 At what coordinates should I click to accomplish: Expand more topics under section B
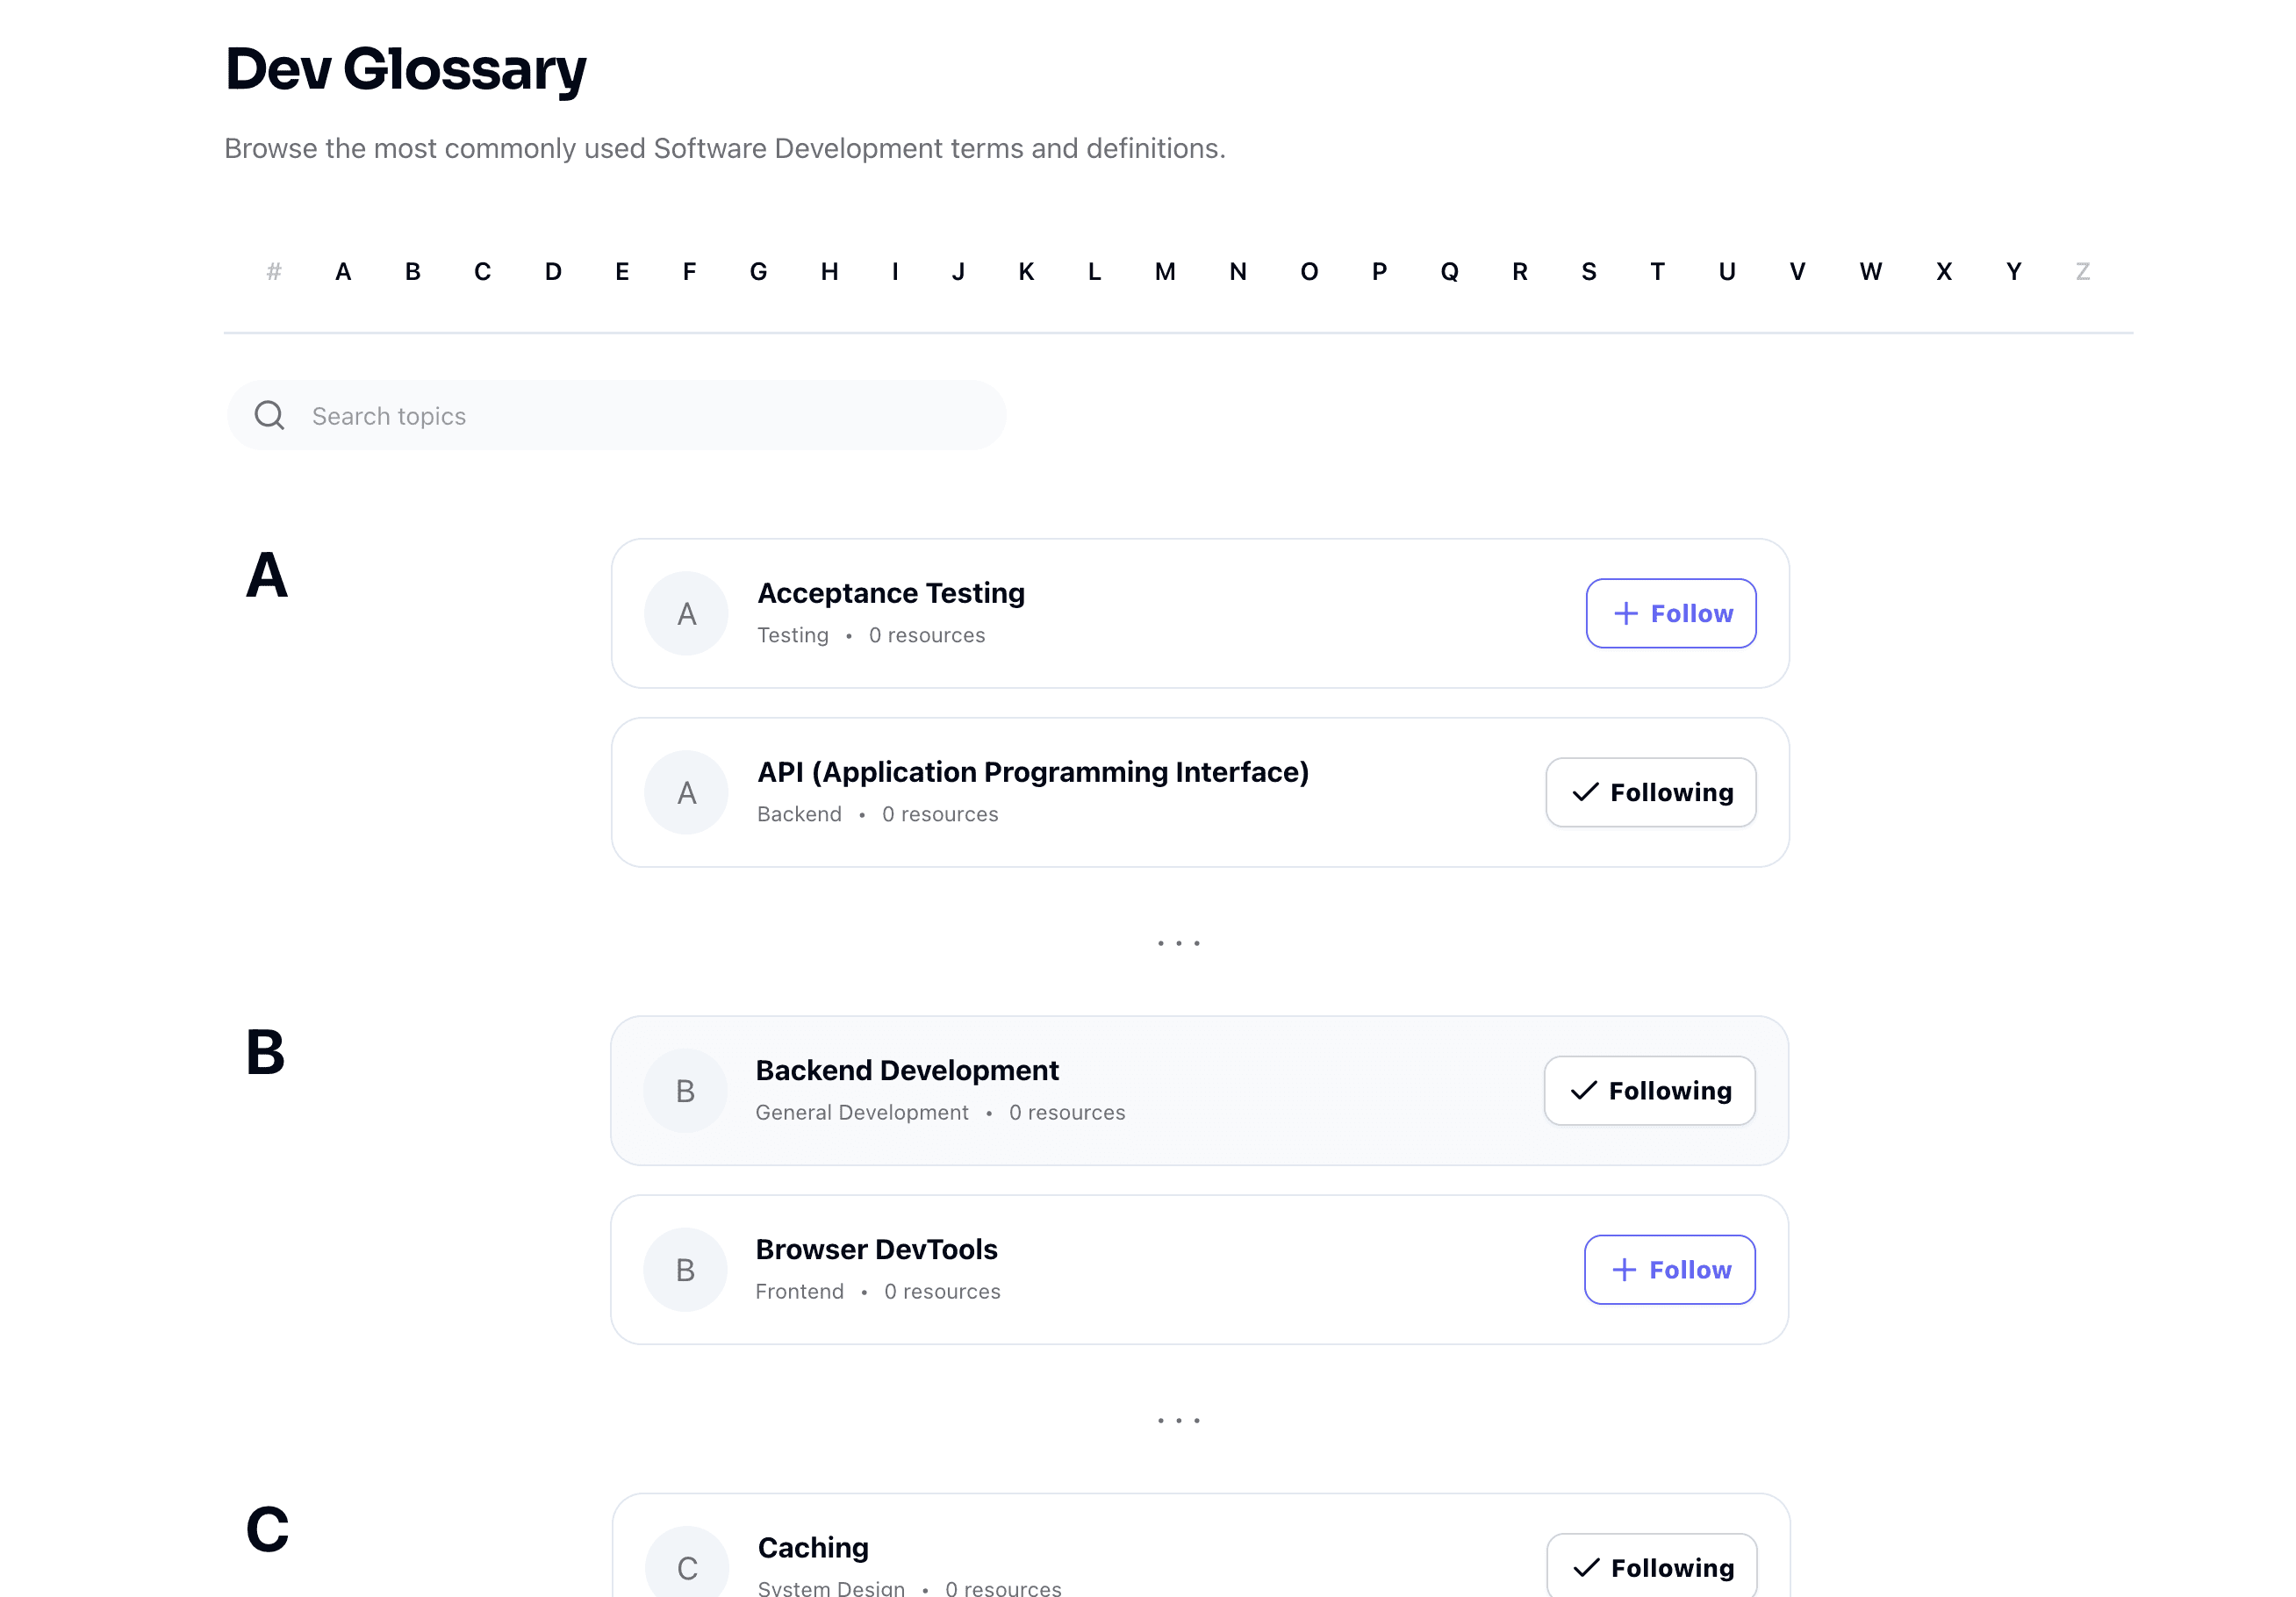(x=1178, y=1420)
